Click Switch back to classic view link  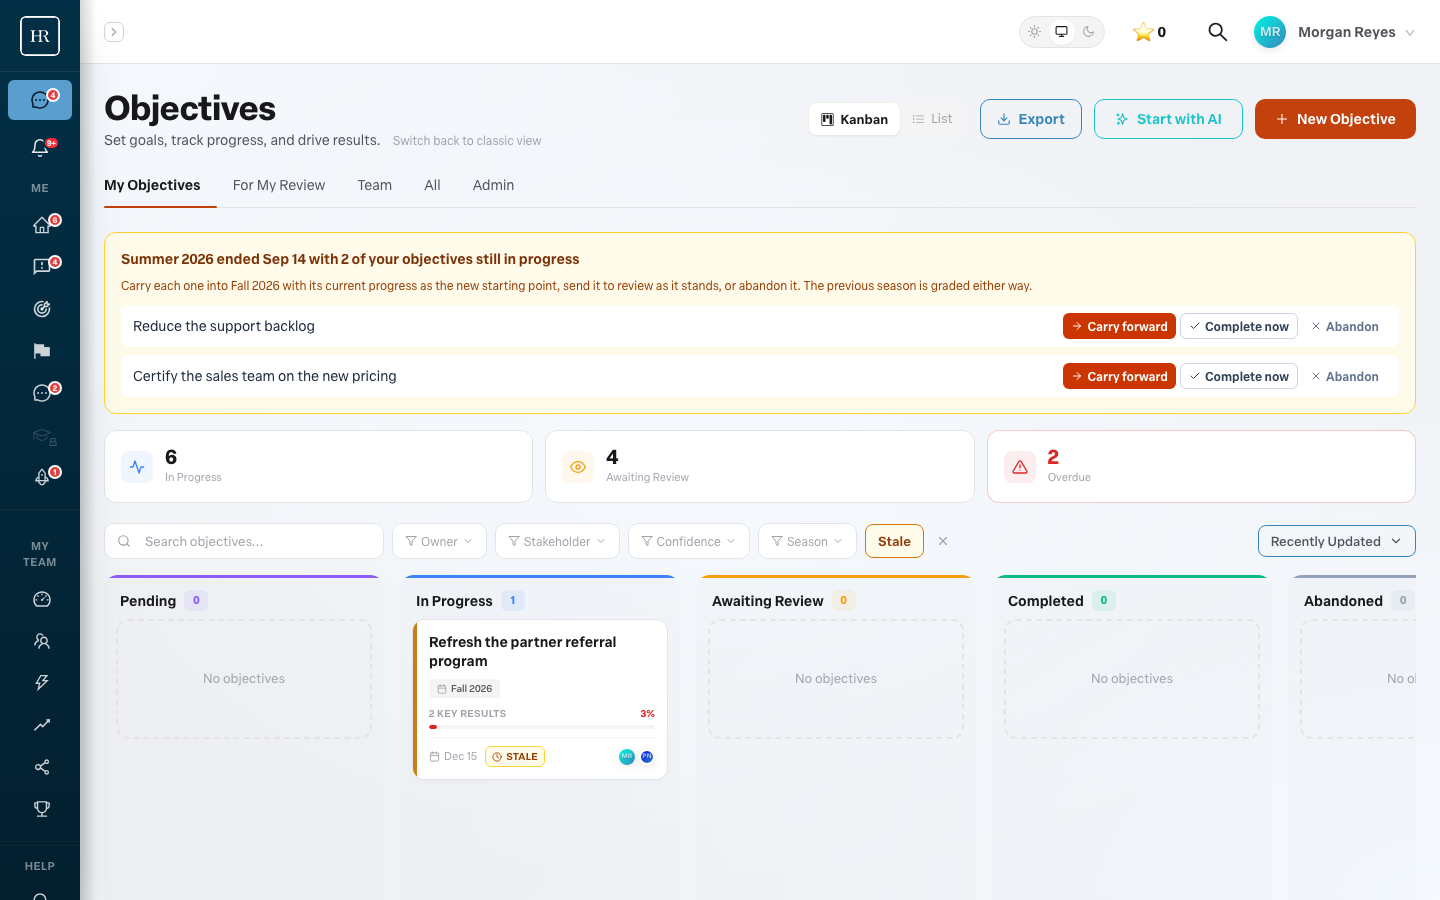click(x=467, y=141)
